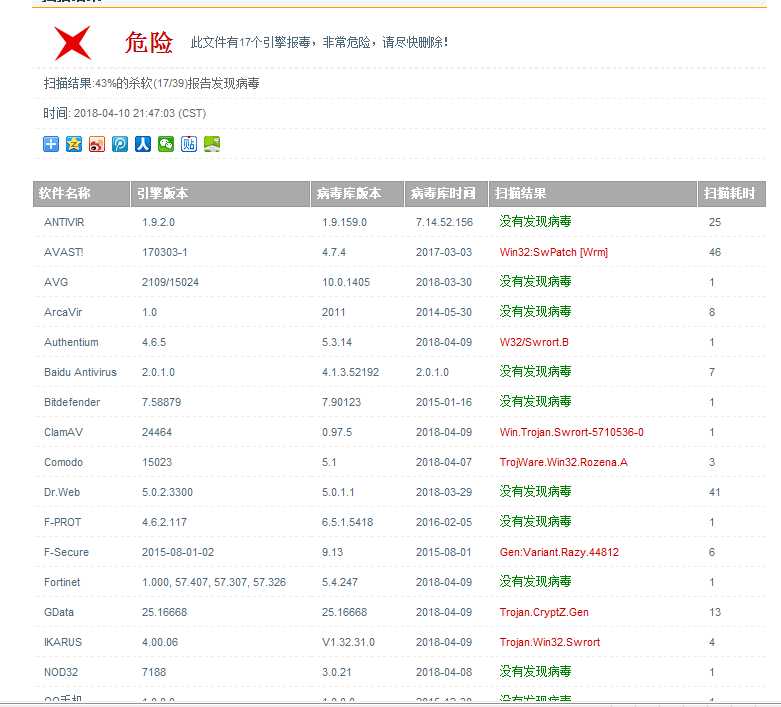The height and width of the screenshot is (707, 781).
Task: Click the 扫描耗时 column header
Action: click(x=732, y=193)
